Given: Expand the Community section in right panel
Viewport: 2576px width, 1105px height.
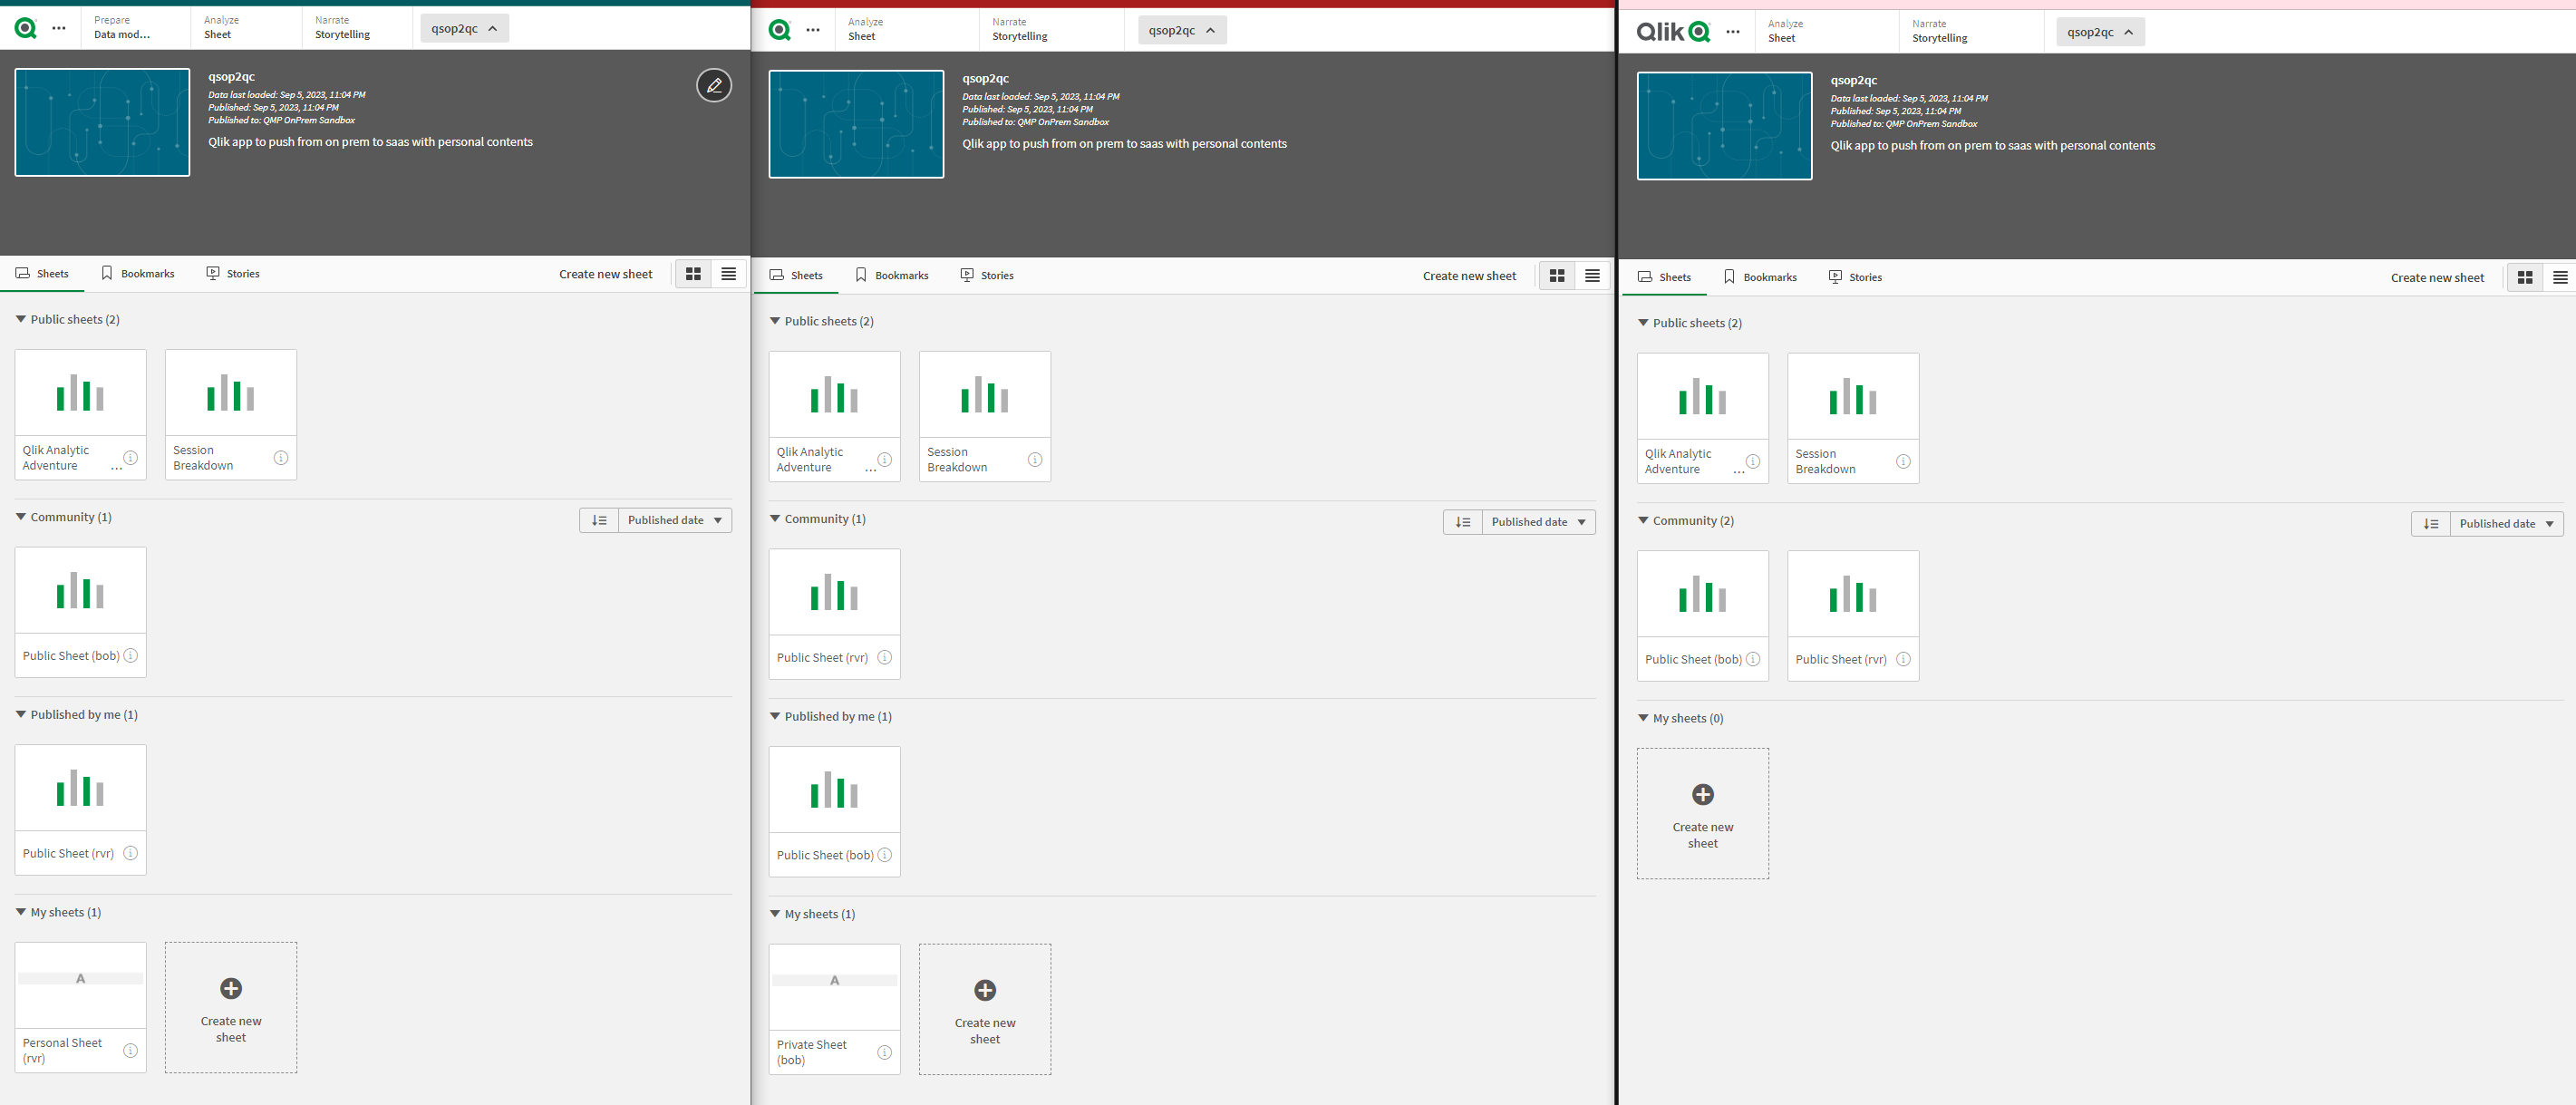Looking at the screenshot, I should click(x=1648, y=520).
